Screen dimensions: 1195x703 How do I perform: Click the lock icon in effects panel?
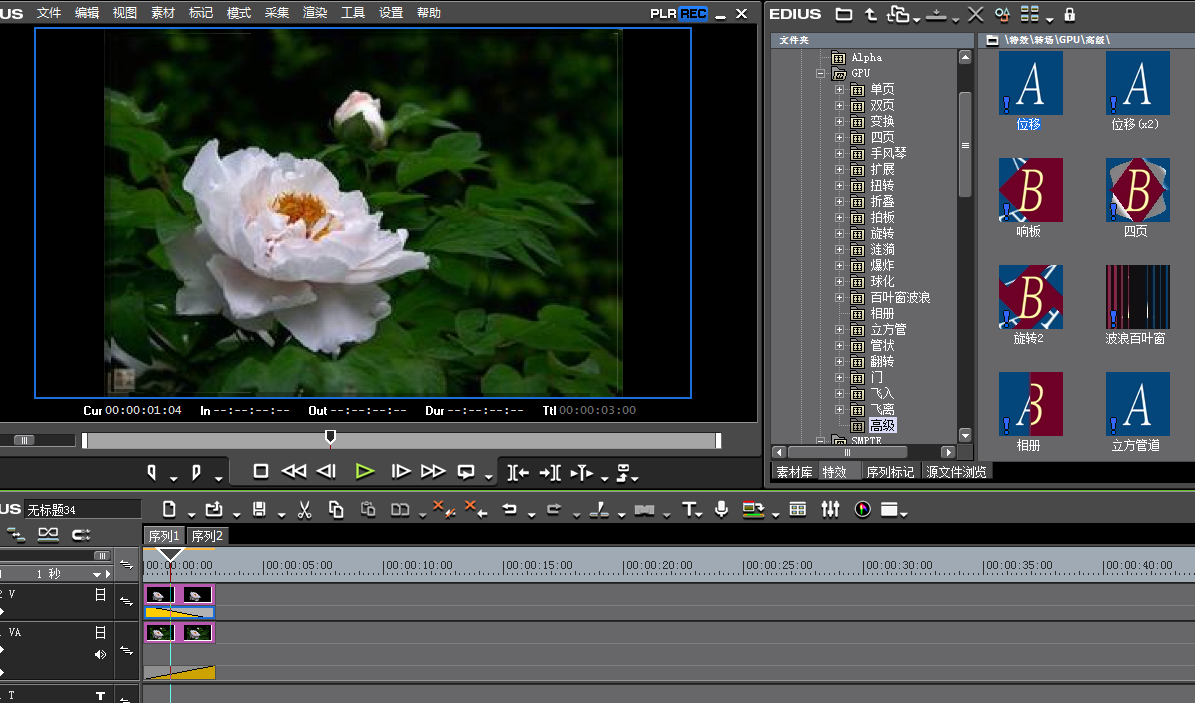click(1069, 14)
